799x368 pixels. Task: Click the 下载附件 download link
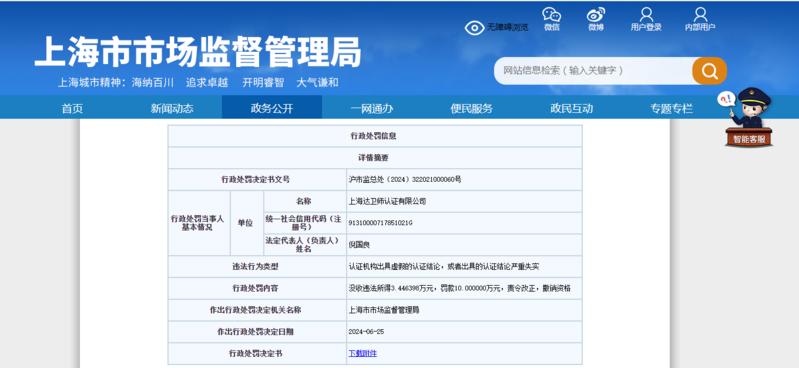[363, 353]
